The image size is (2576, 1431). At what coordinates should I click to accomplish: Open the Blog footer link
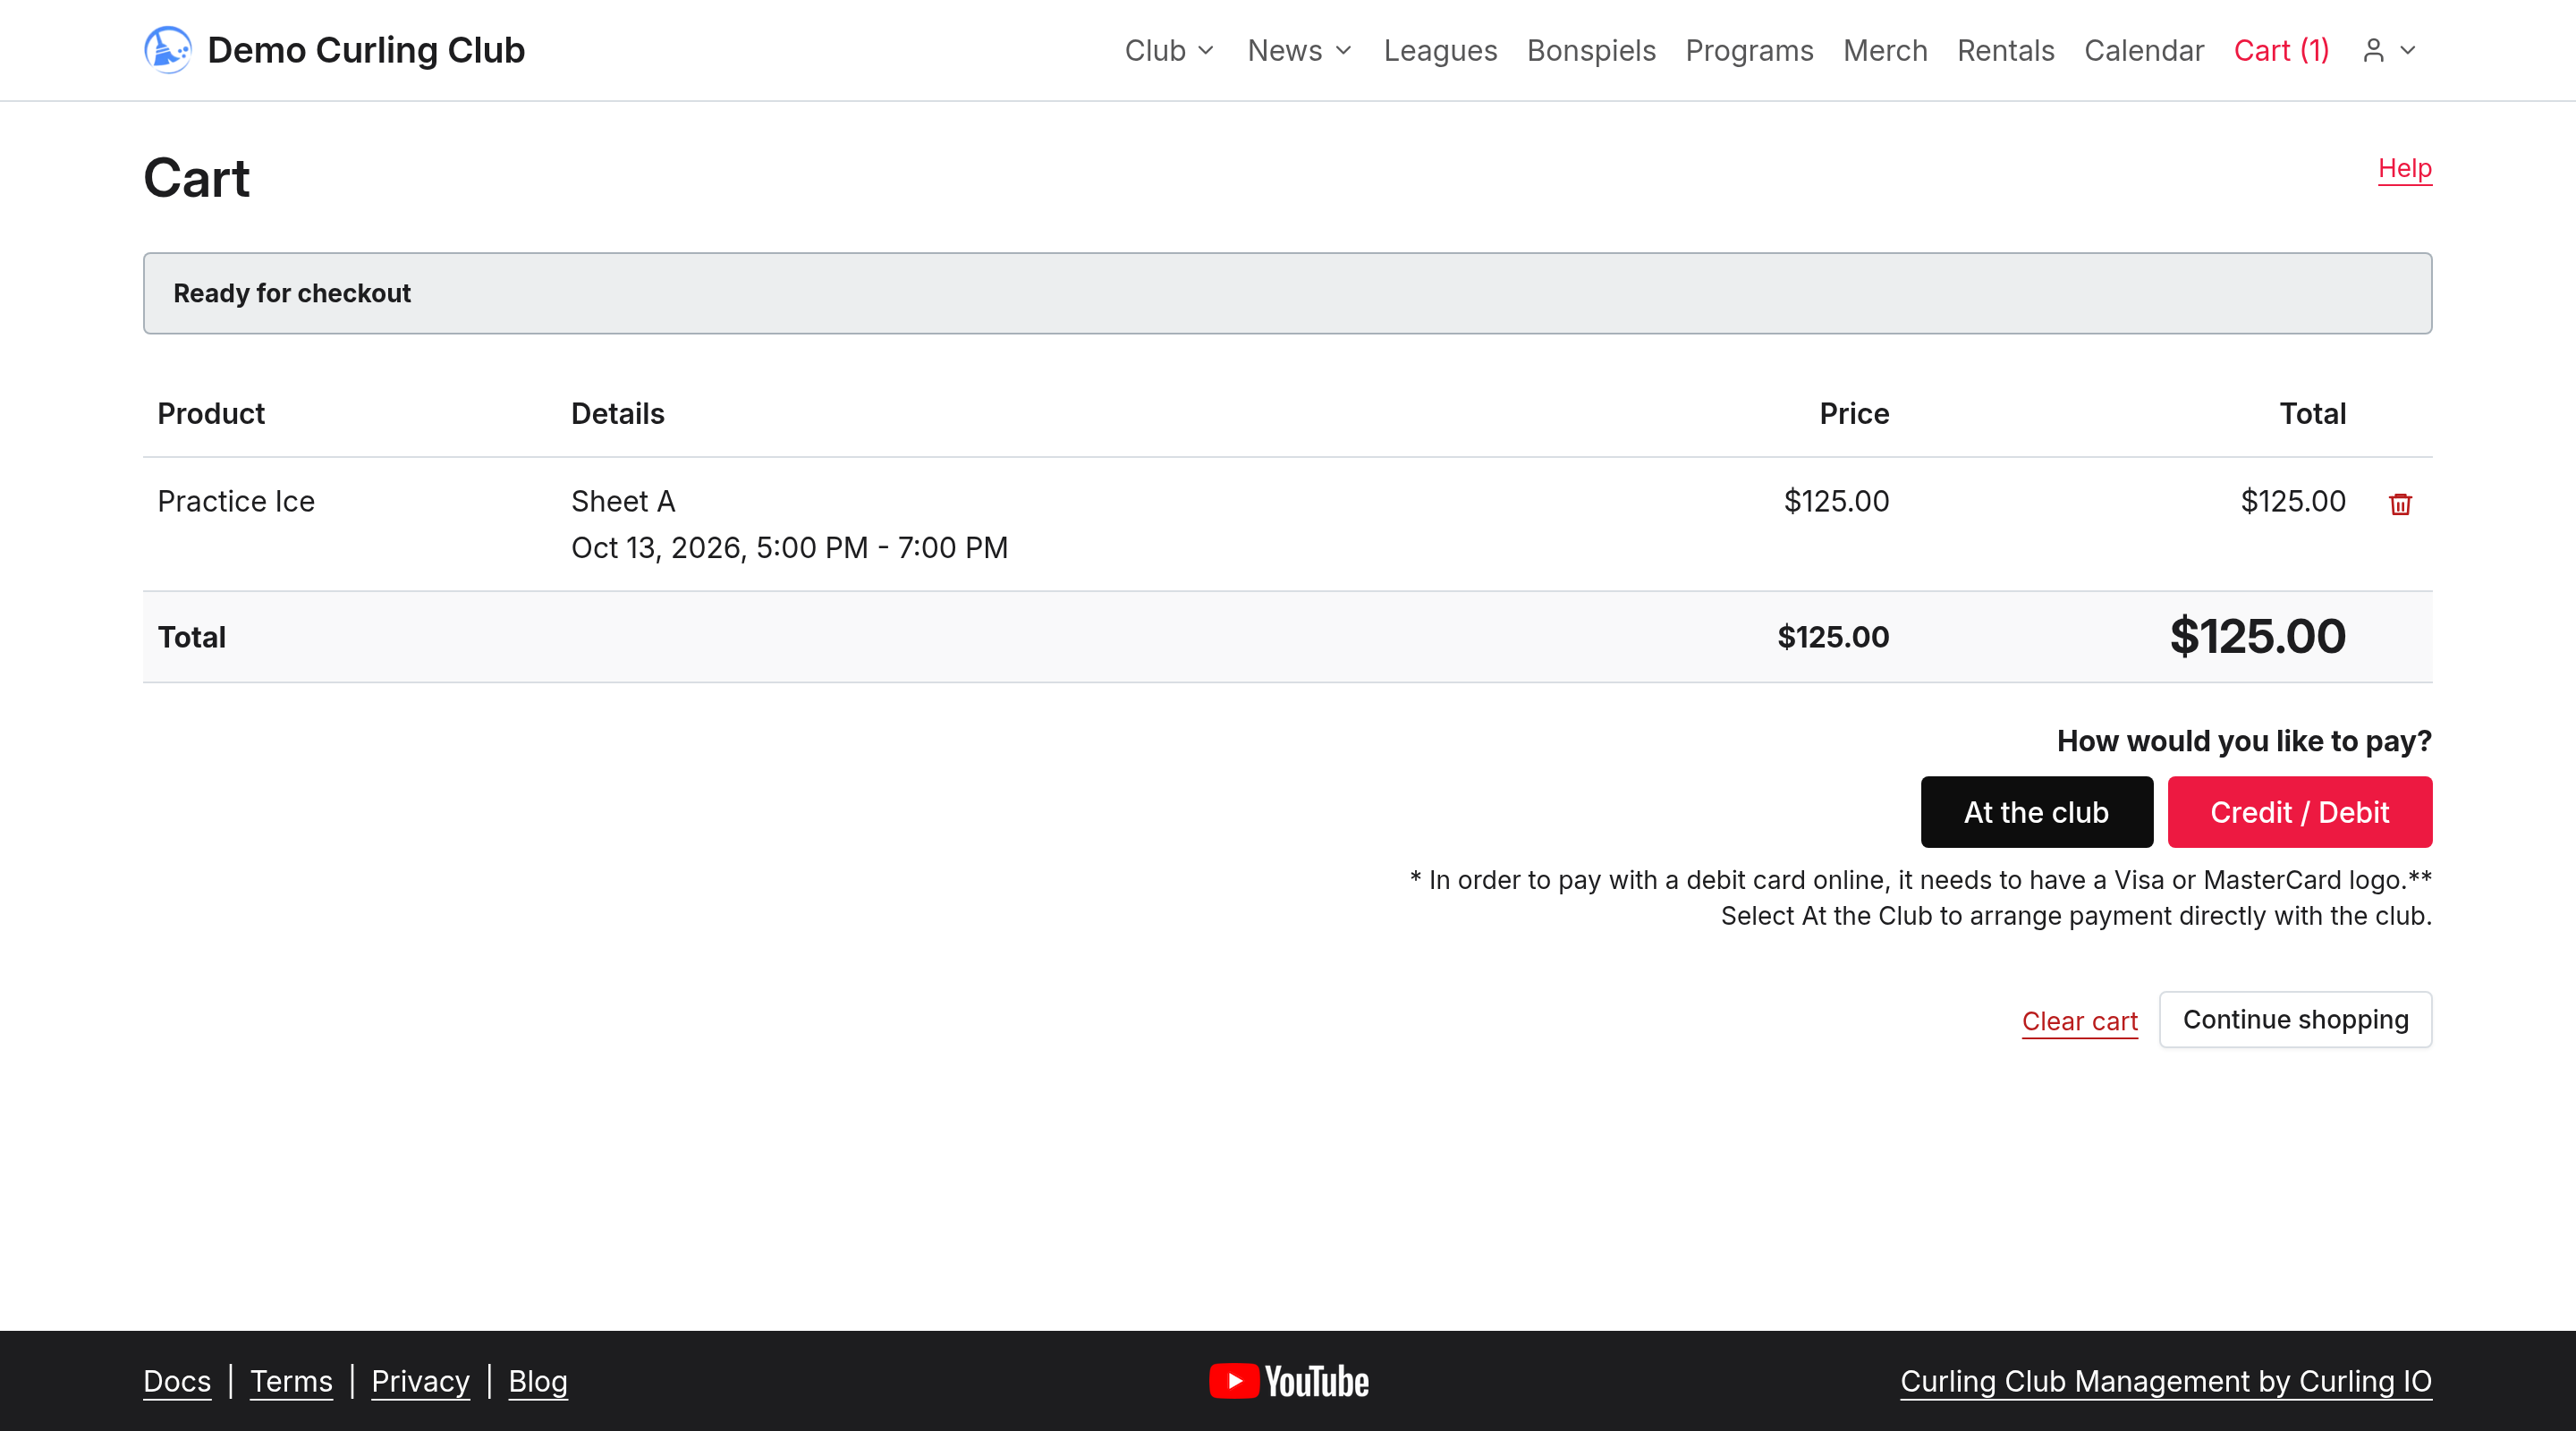coord(538,1381)
